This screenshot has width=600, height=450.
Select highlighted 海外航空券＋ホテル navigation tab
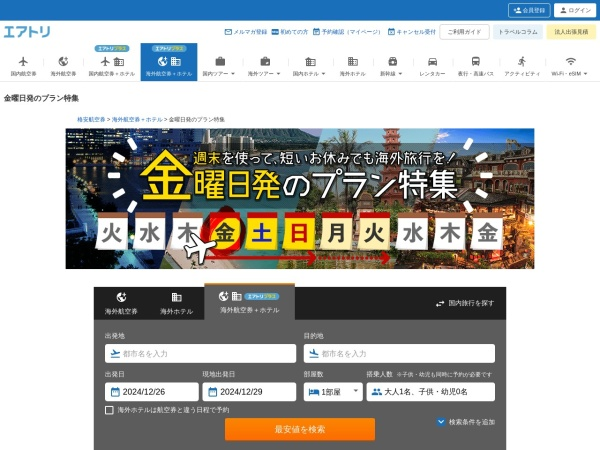(169, 62)
